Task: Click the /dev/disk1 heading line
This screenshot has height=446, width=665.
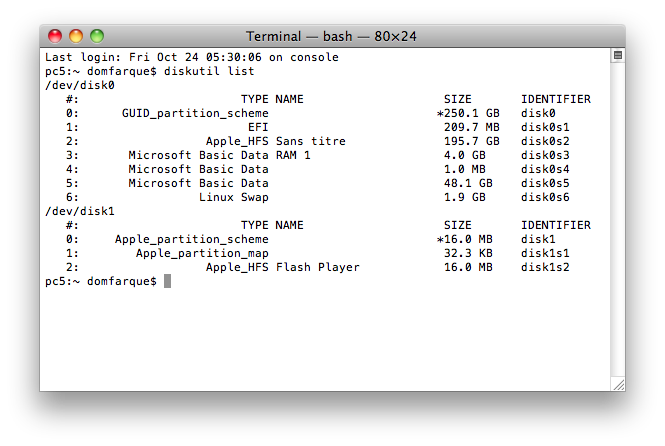Action: [80, 211]
